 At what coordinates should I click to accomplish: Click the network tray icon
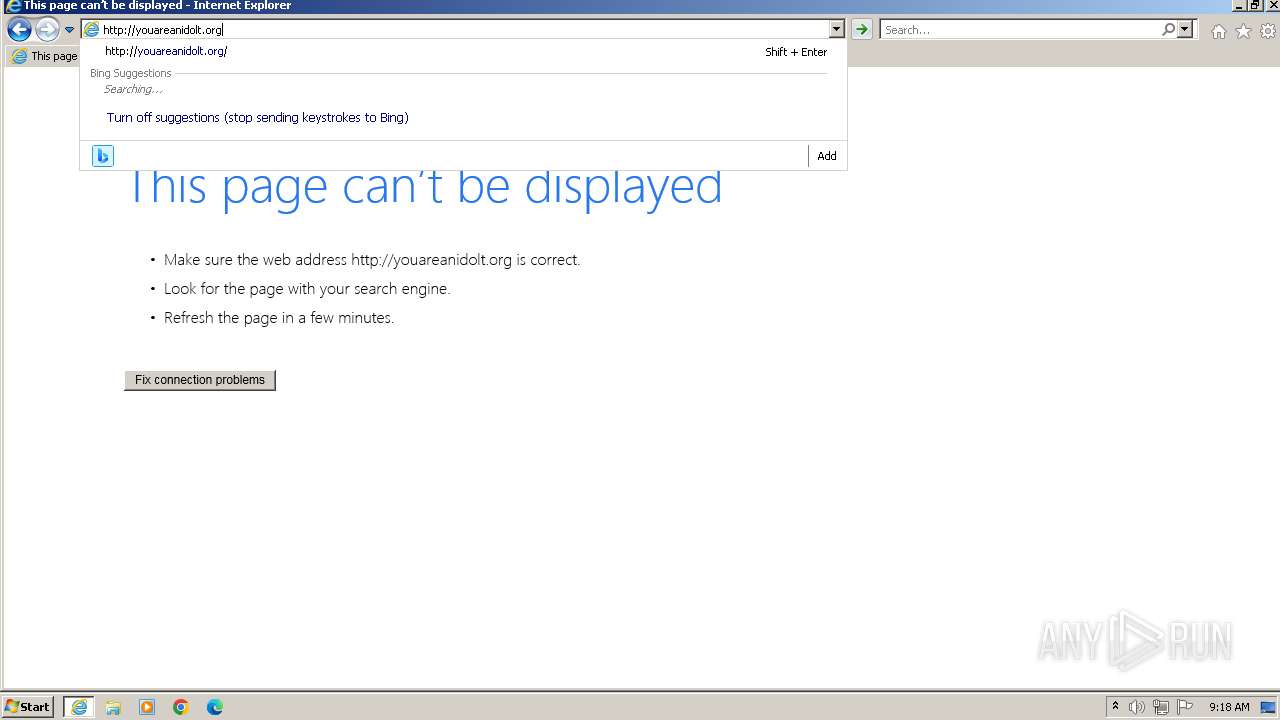(x=1161, y=707)
